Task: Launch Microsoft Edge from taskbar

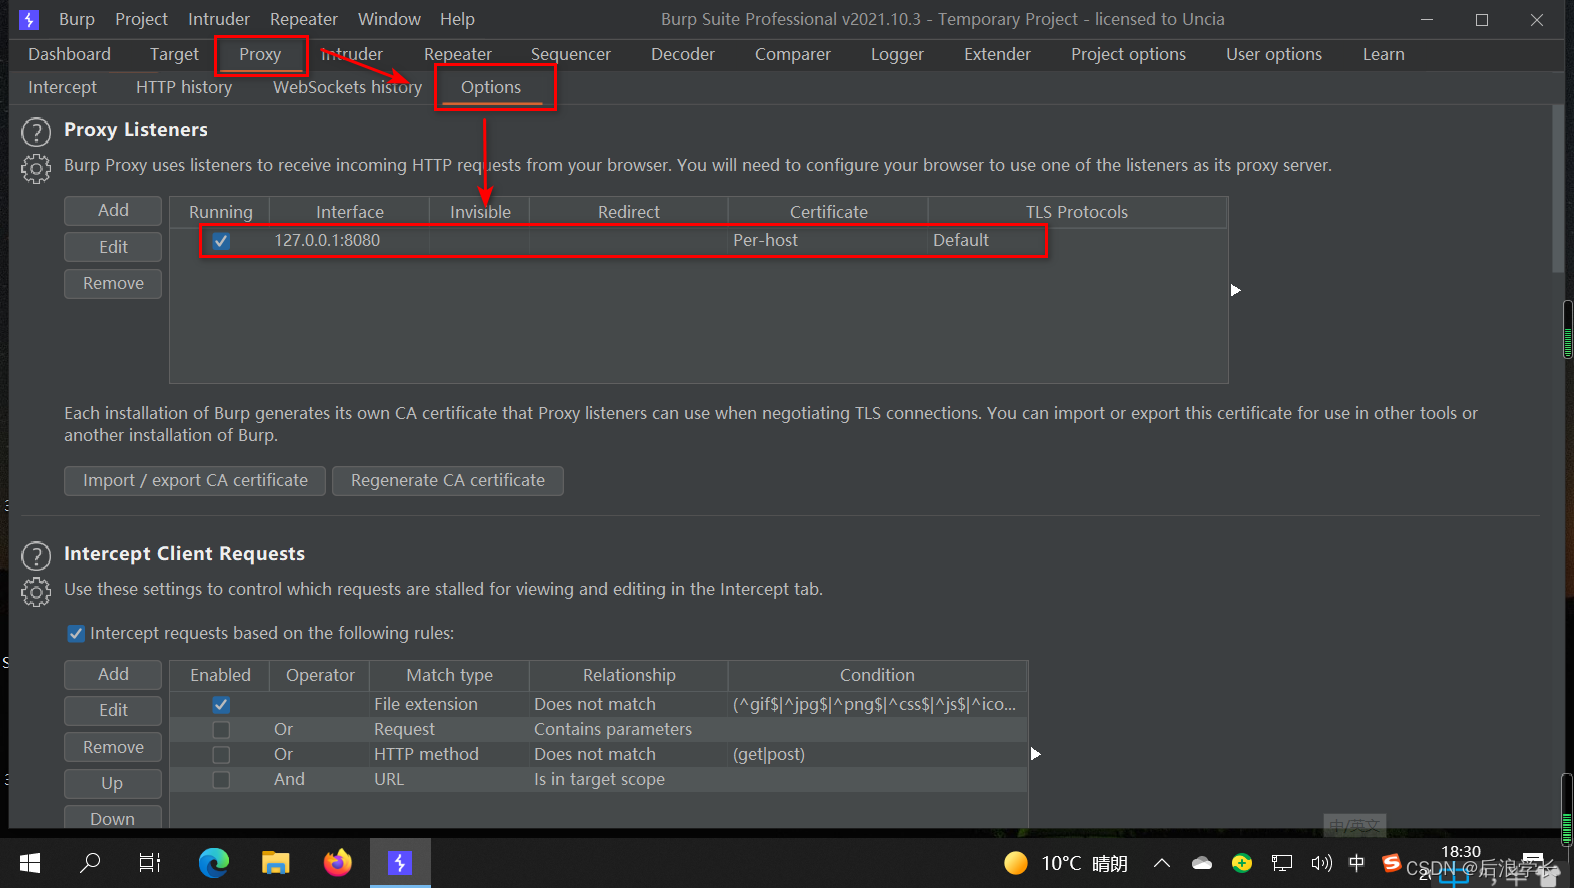Action: click(x=213, y=862)
